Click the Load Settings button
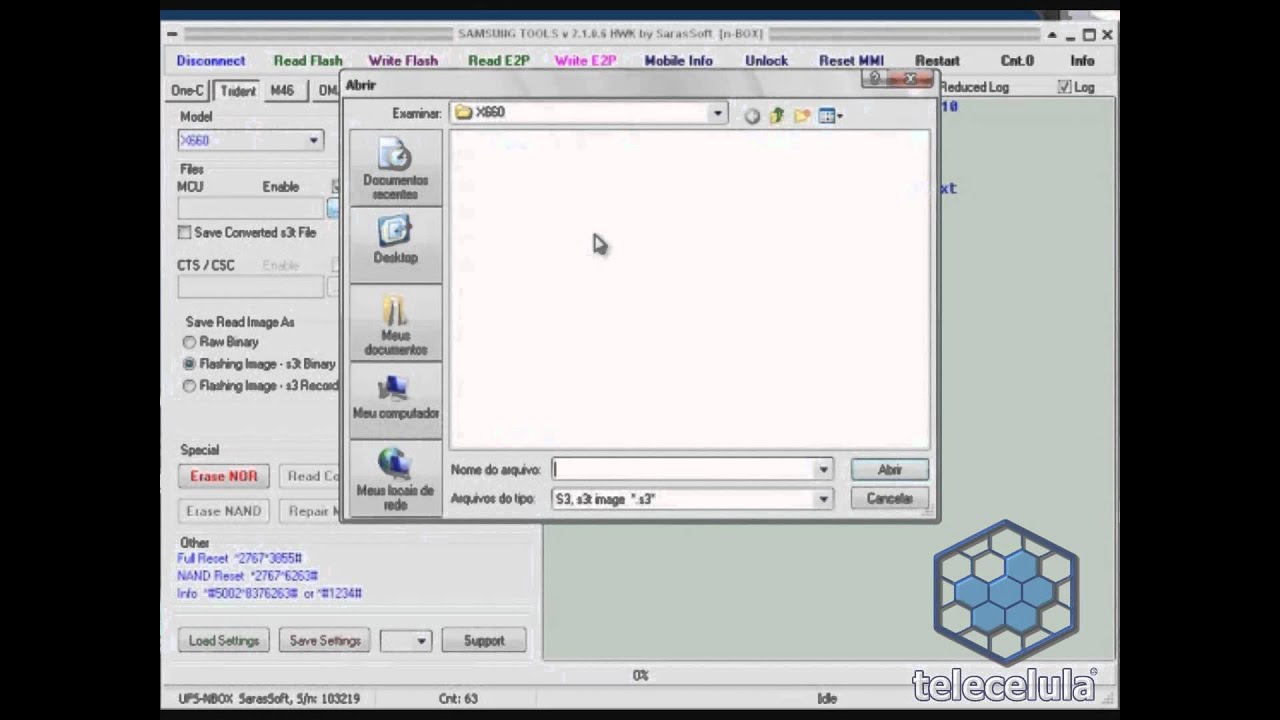Image resolution: width=1280 pixels, height=720 pixels. click(224, 641)
